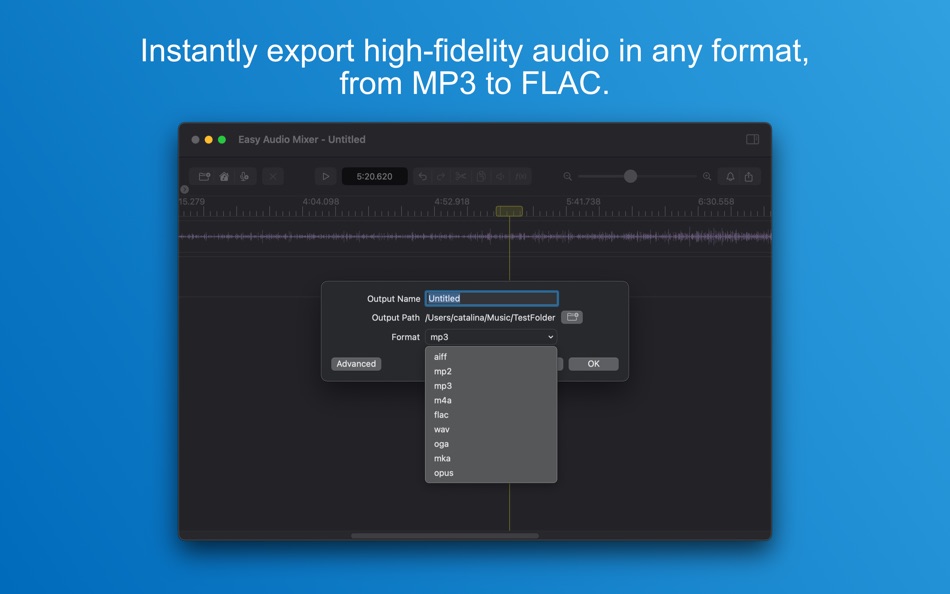The image size is (950, 594).
Task: Select aiff from format list
Action: (491, 356)
